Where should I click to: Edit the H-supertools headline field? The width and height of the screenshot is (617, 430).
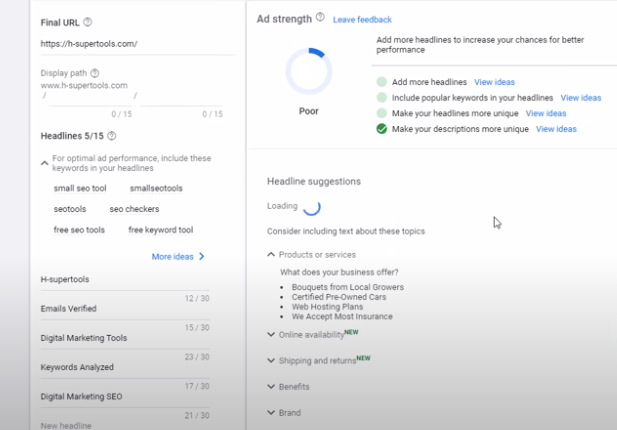click(125, 279)
